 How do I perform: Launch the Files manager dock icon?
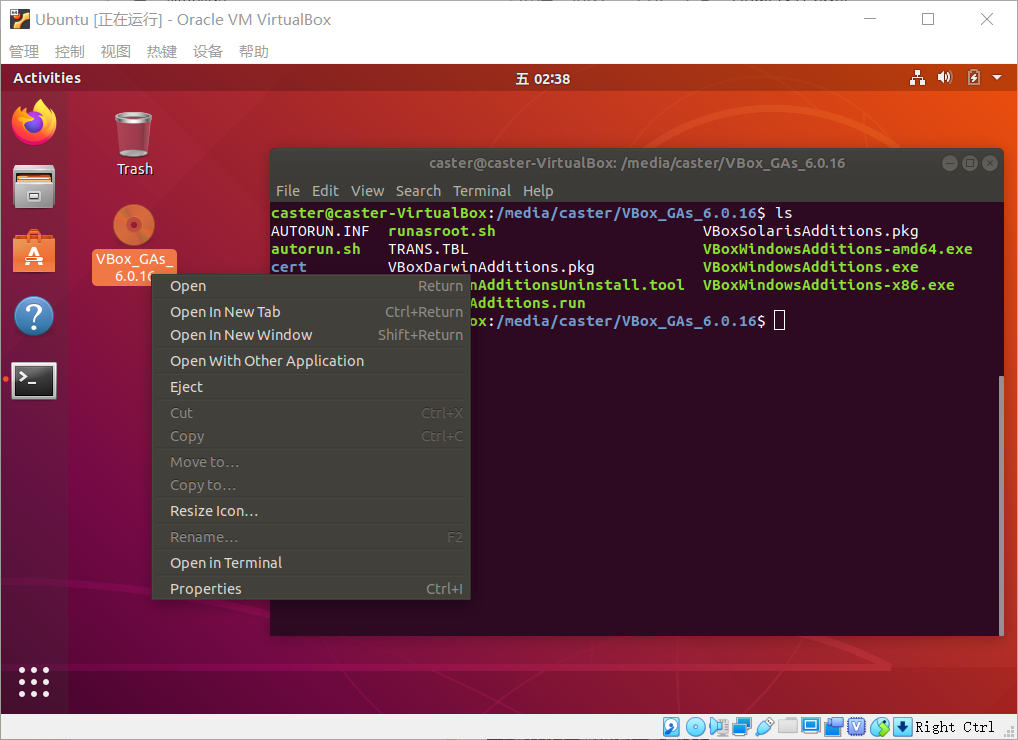34,187
